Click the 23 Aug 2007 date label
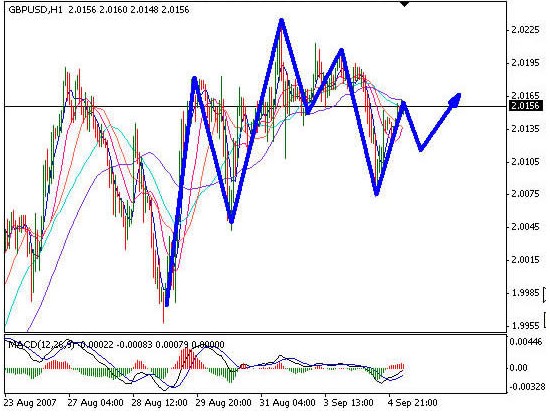The image size is (550, 417). (30, 403)
